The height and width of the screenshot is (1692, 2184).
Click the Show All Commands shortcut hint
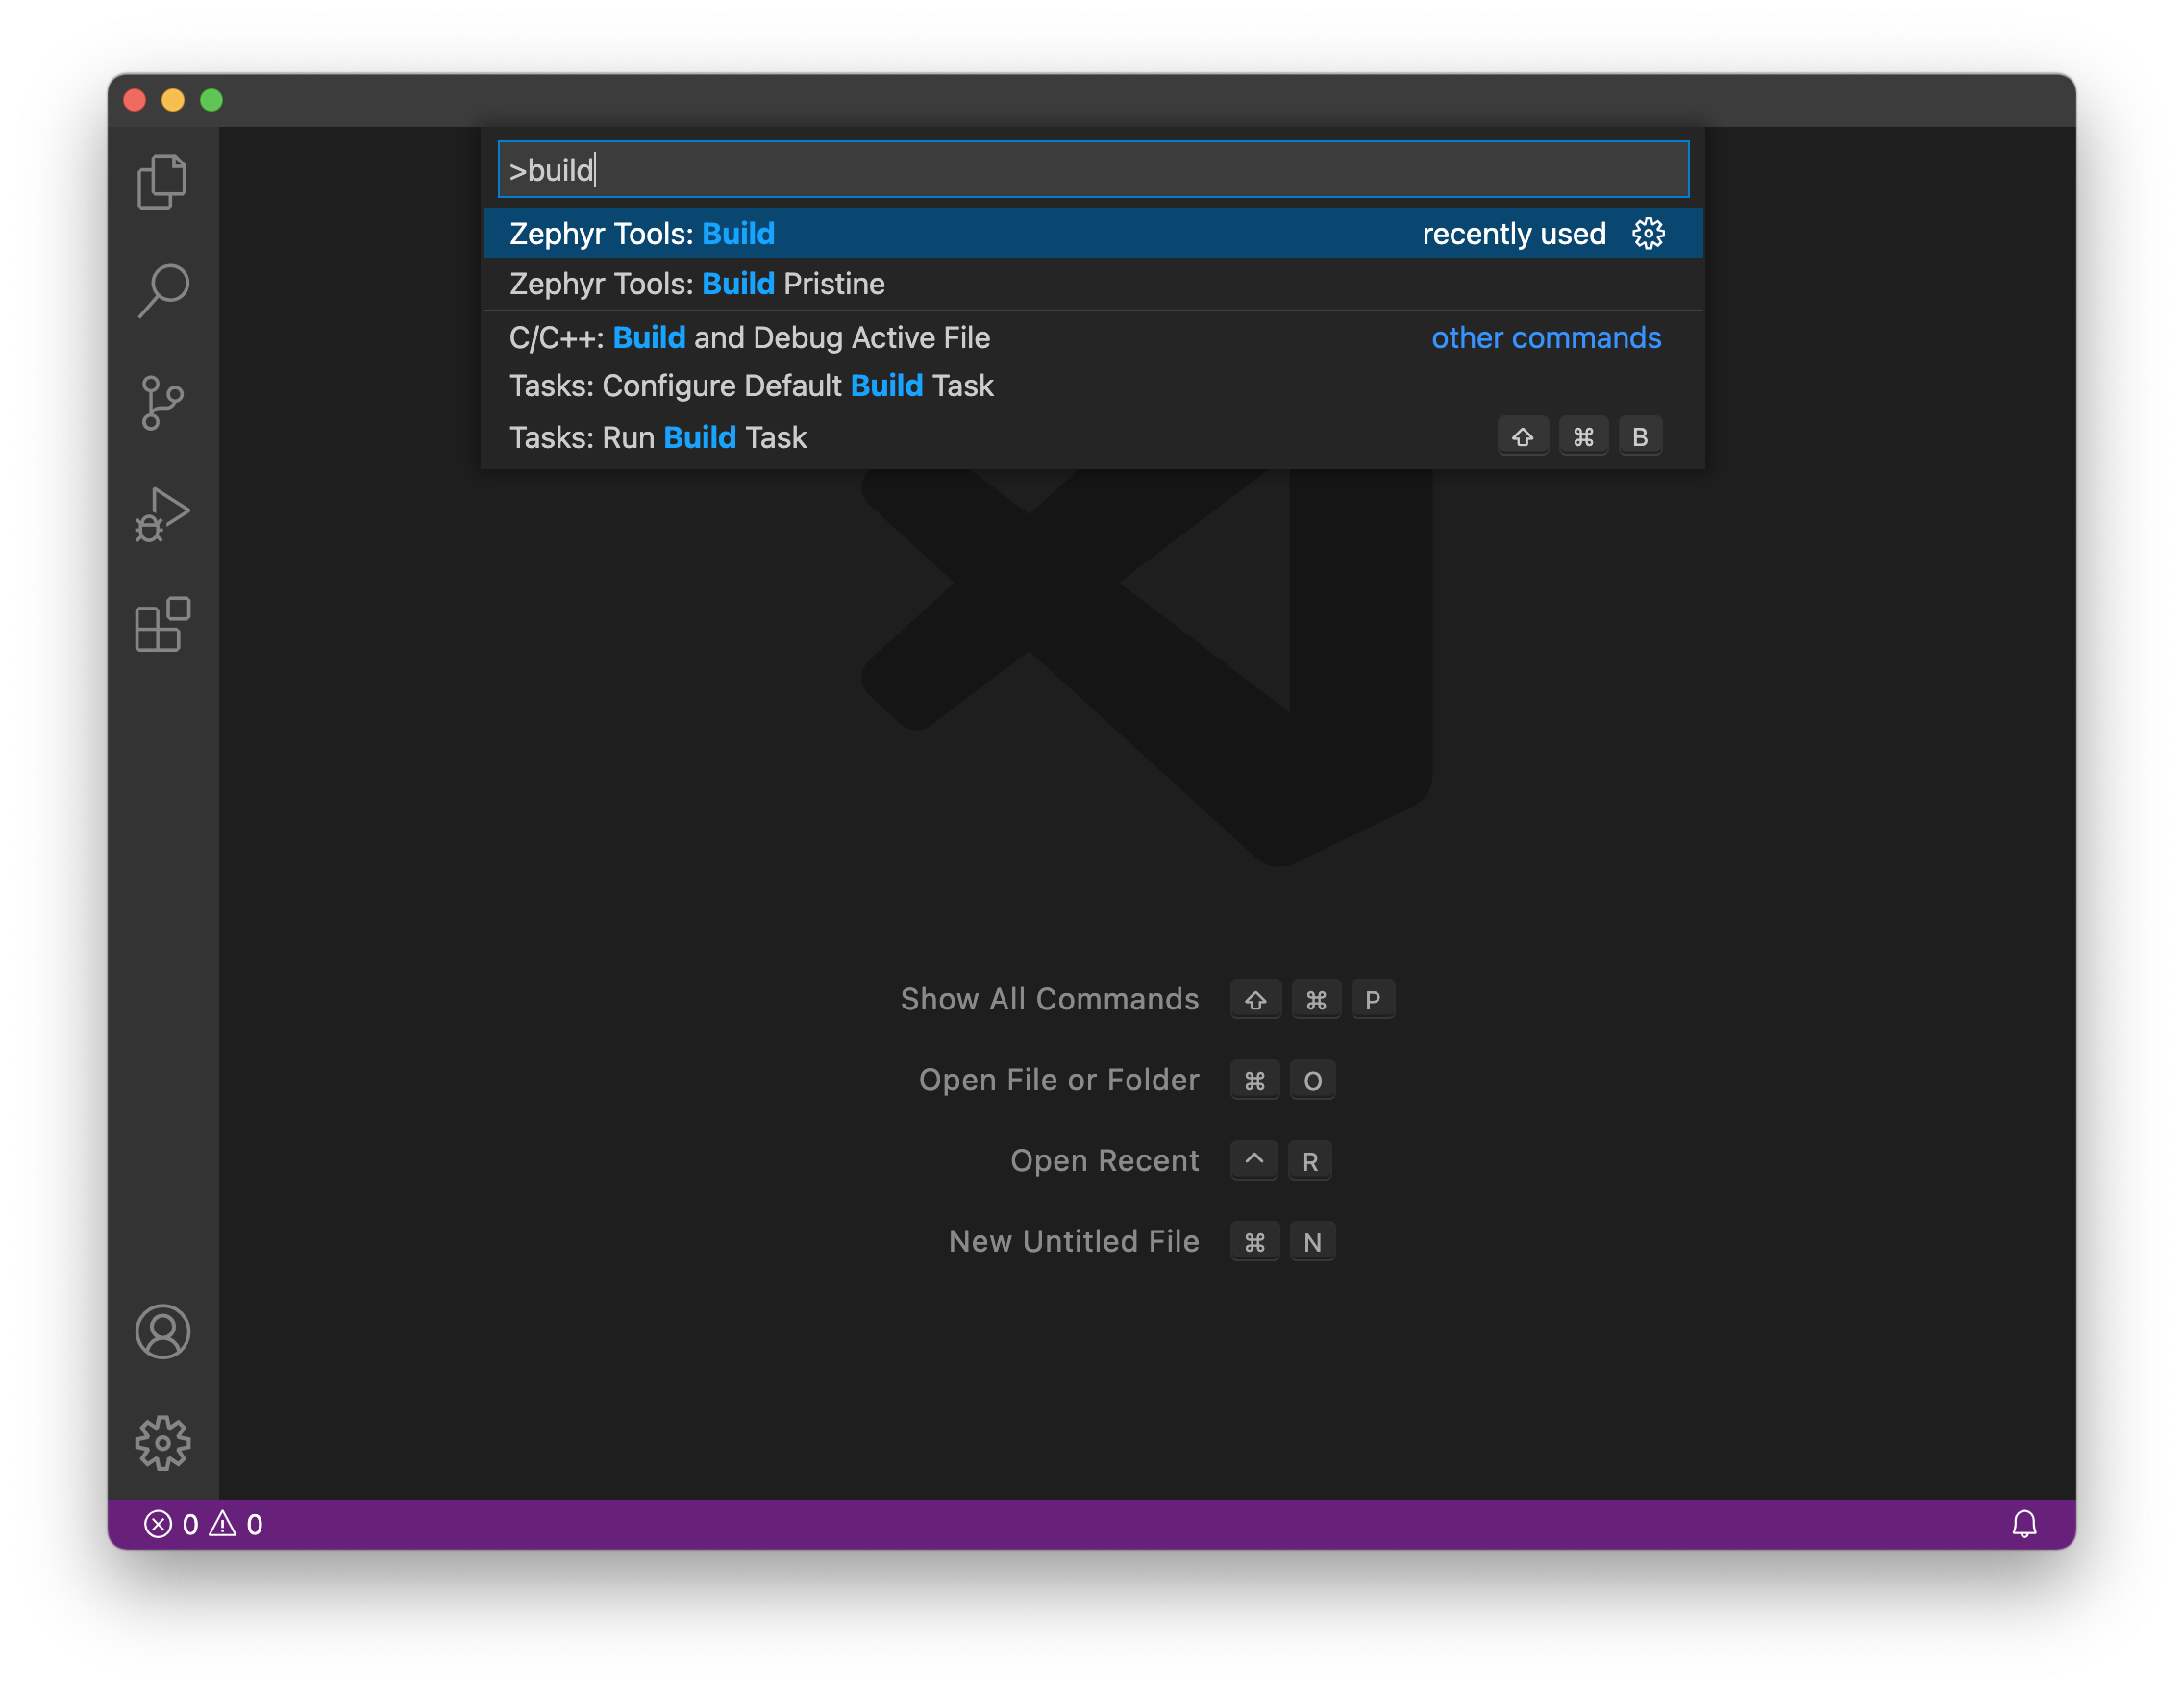click(1049, 999)
